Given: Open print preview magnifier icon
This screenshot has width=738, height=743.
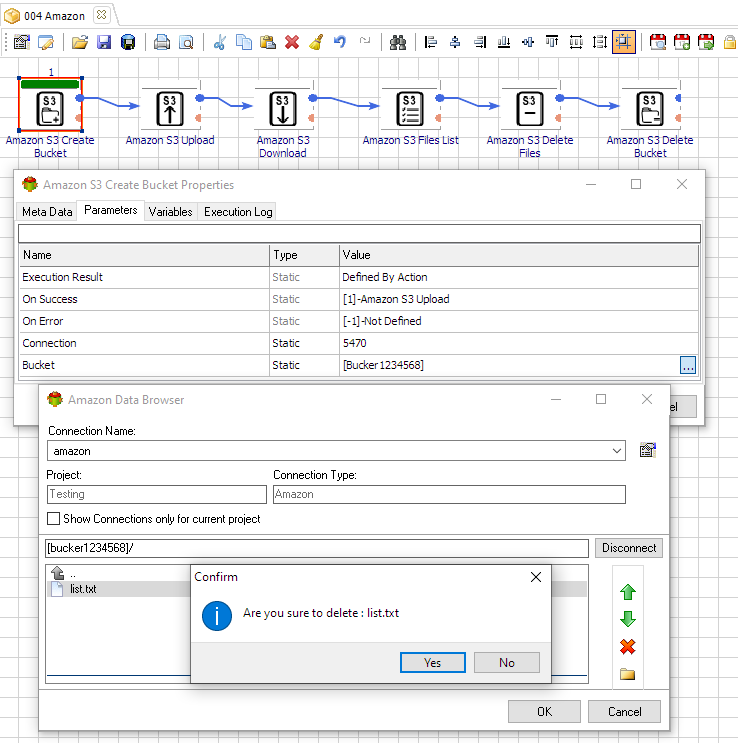Looking at the screenshot, I should tap(186, 42).
